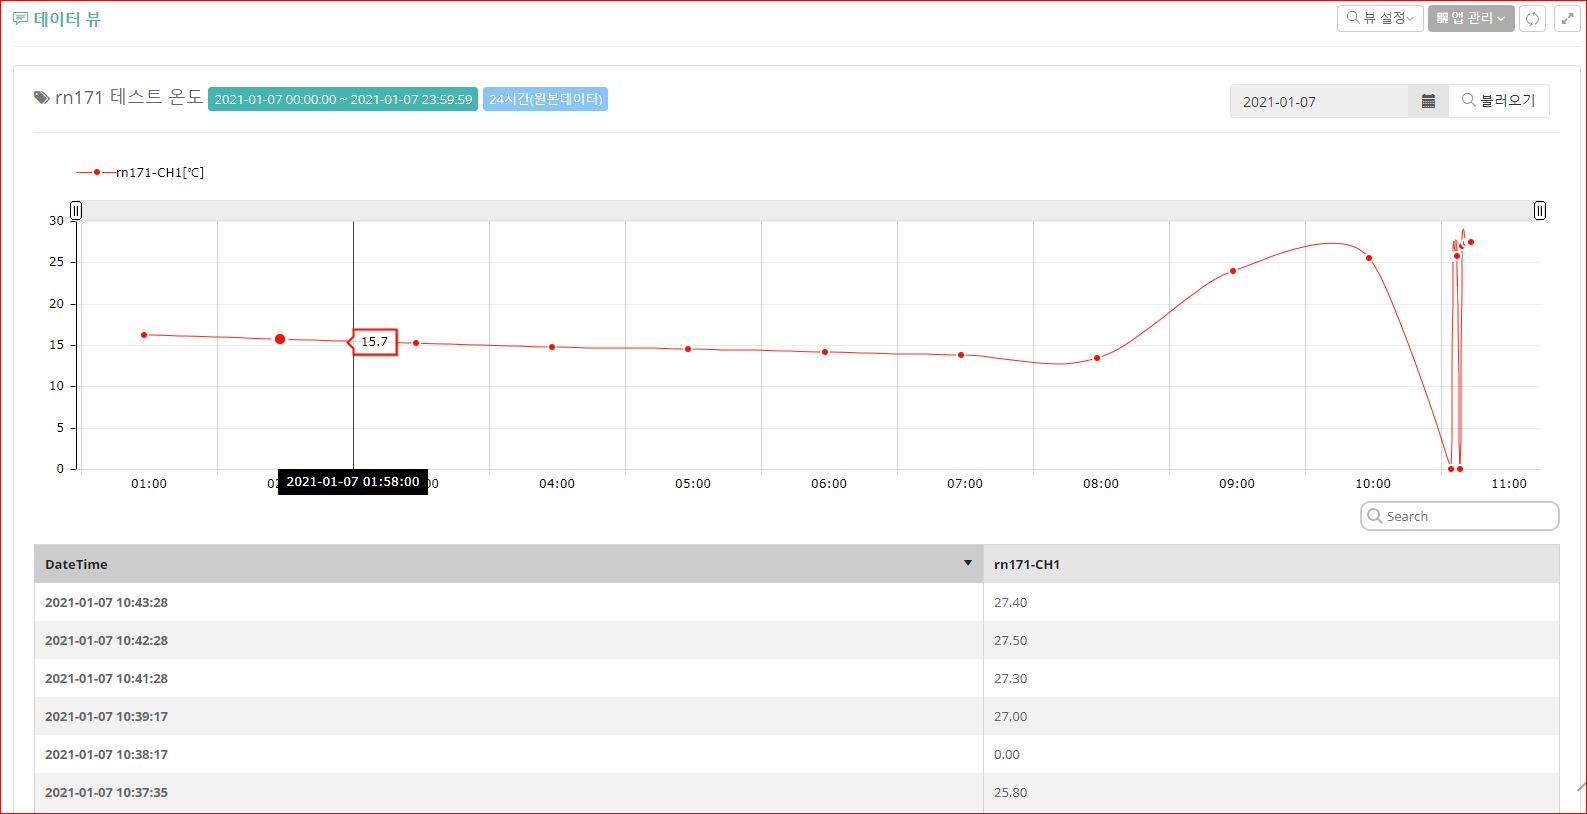Click the value cell 25.80

click(x=1271, y=792)
